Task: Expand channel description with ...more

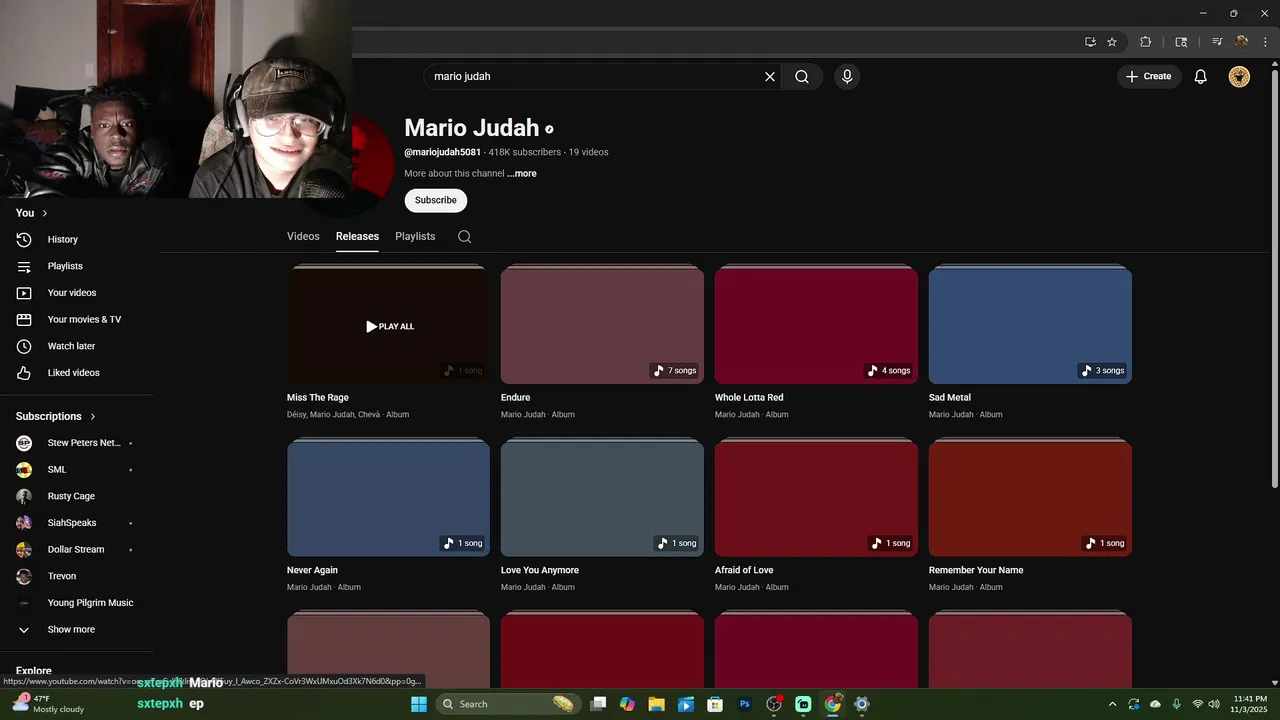Action: [x=522, y=174]
